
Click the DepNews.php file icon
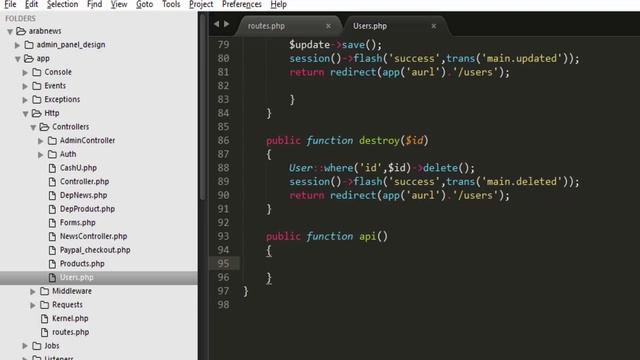pos(52,196)
